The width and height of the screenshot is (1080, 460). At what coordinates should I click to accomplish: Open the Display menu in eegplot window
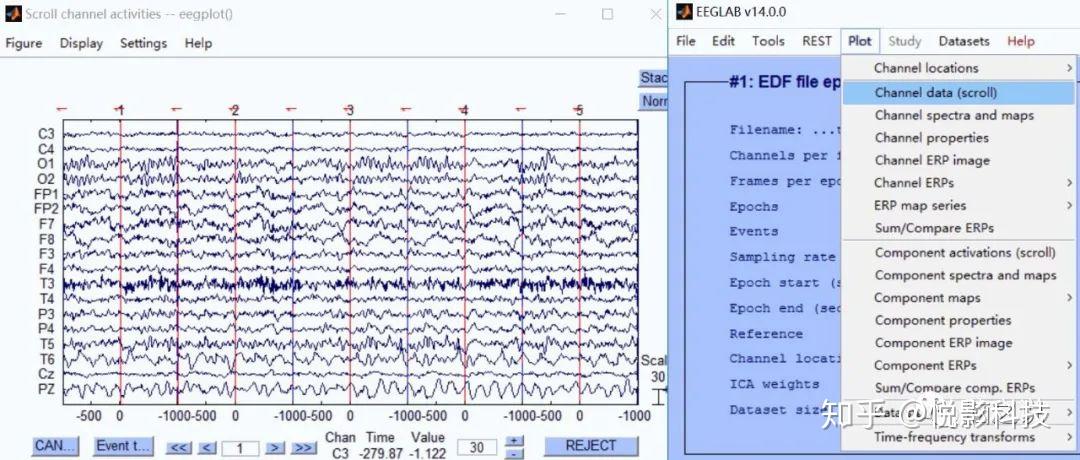(81, 43)
